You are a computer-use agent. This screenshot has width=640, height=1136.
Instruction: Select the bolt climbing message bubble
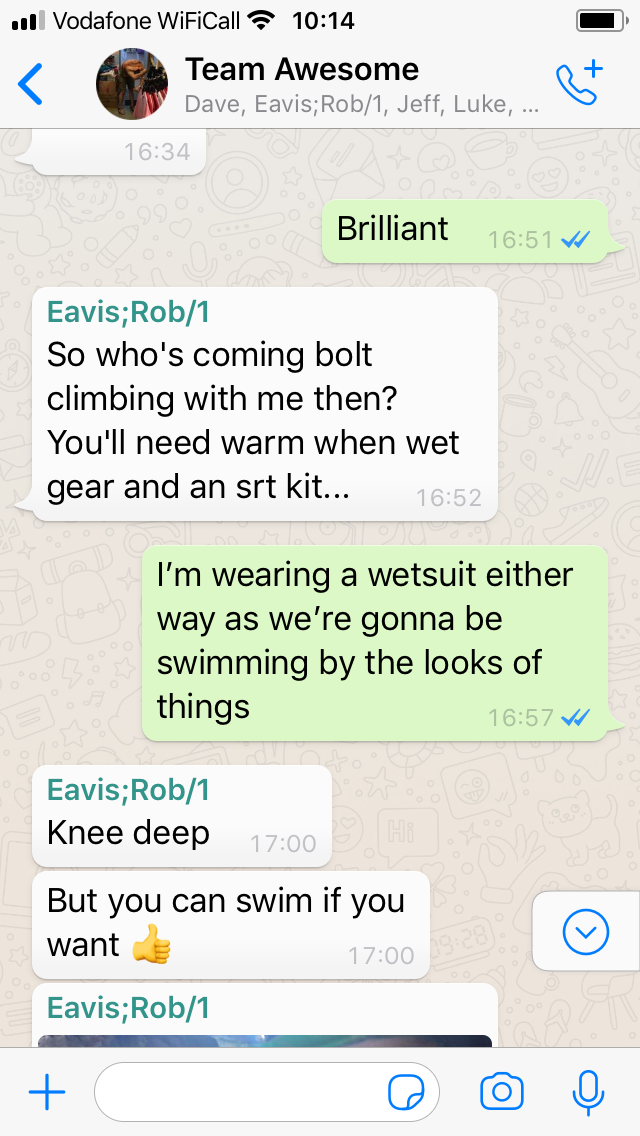click(265, 404)
